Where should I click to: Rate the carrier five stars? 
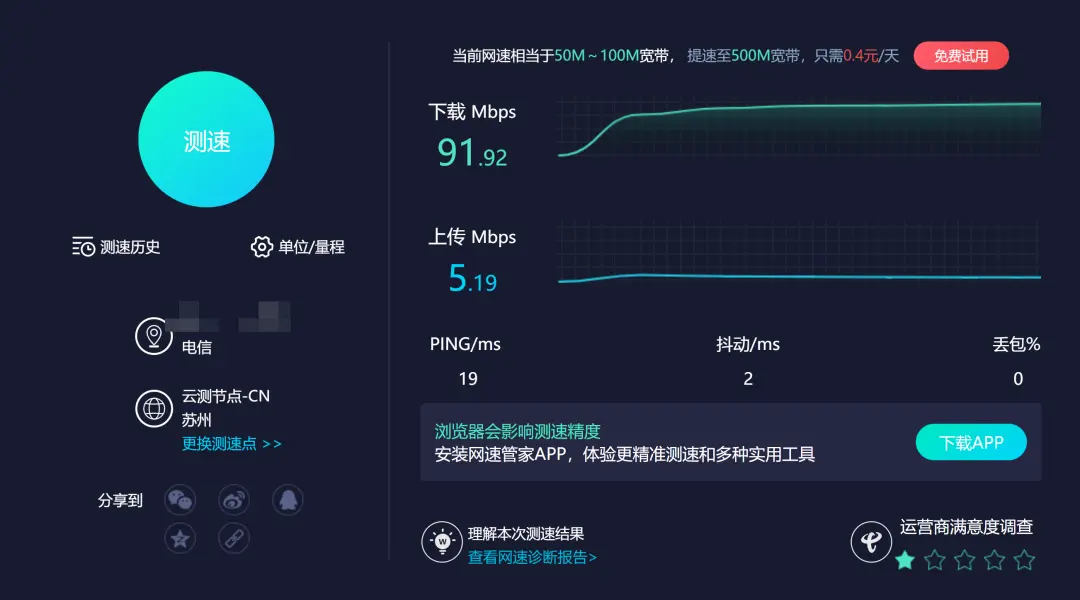tap(1023, 561)
